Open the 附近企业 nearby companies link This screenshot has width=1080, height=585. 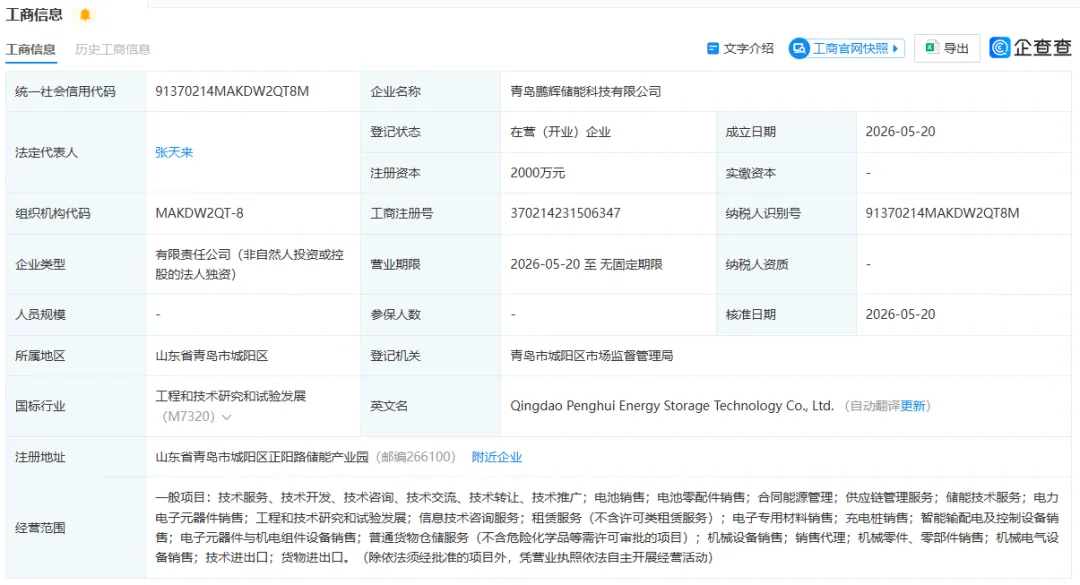tap(497, 457)
